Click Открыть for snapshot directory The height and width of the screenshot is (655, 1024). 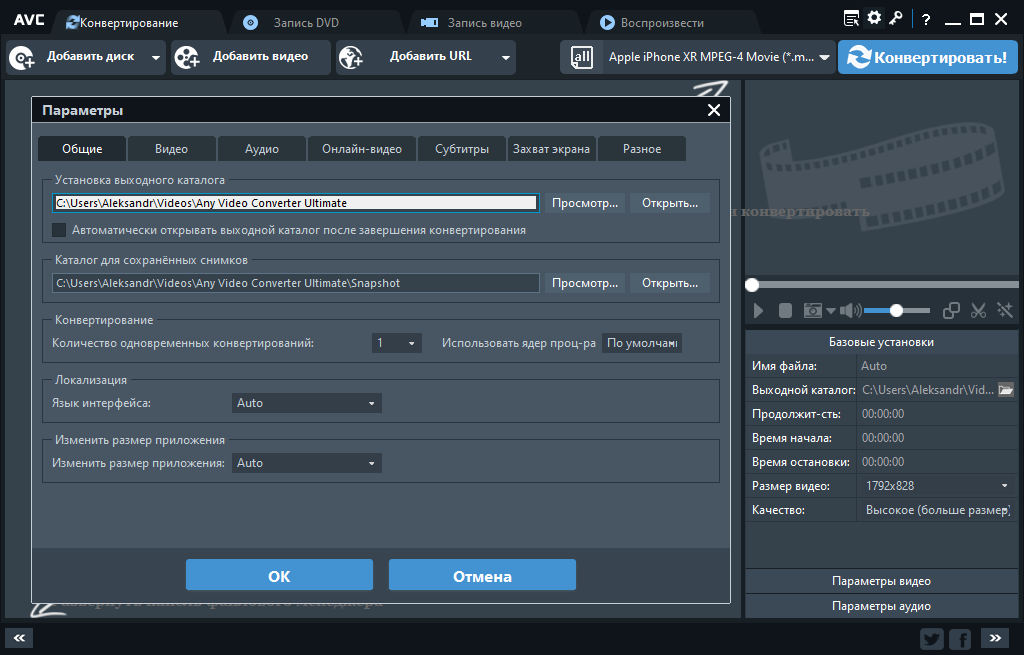pyautogui.click(x=670, y=283)
